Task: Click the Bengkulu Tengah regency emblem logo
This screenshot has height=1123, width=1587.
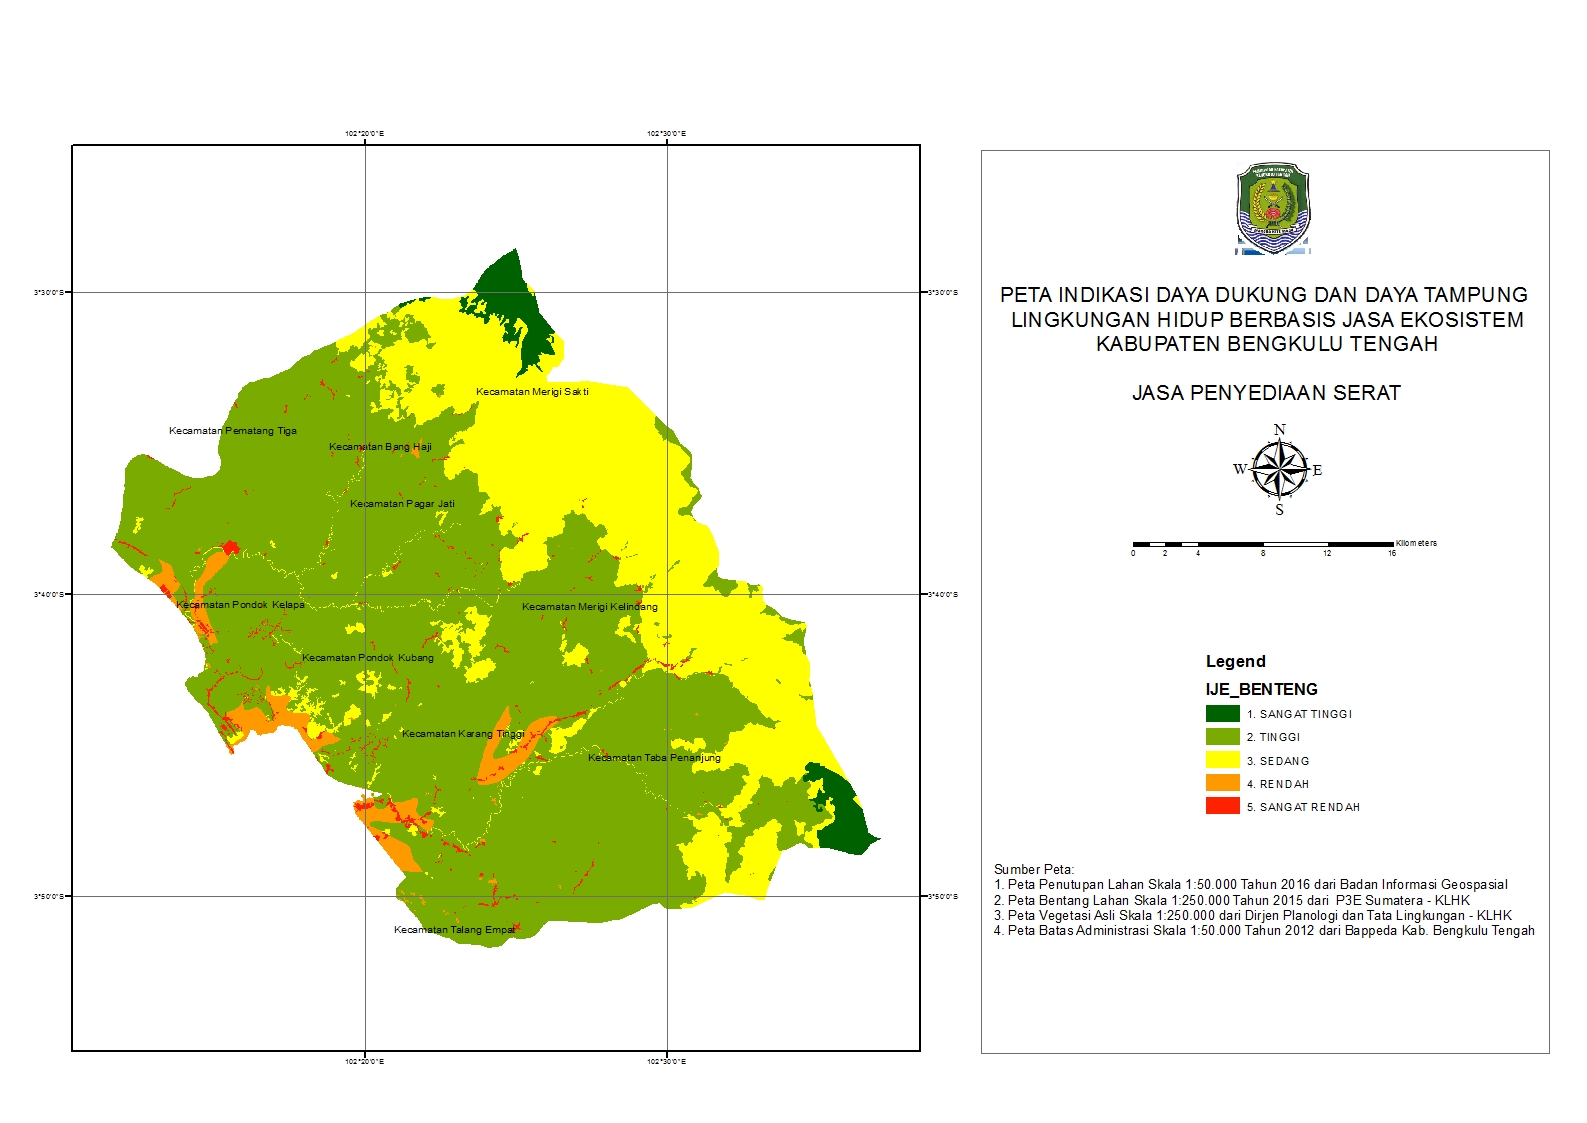Action: click(x=1272, y=209)
